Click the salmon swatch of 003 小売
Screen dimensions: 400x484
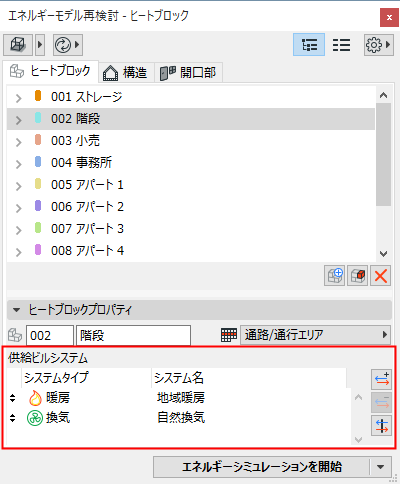coord(38,140)
